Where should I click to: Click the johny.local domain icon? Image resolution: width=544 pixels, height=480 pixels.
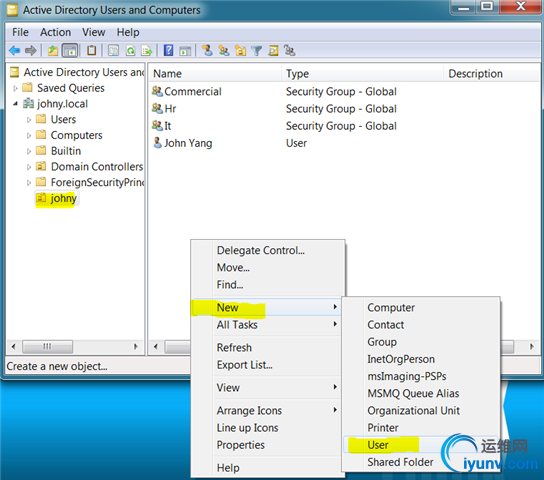click(28, 103)
